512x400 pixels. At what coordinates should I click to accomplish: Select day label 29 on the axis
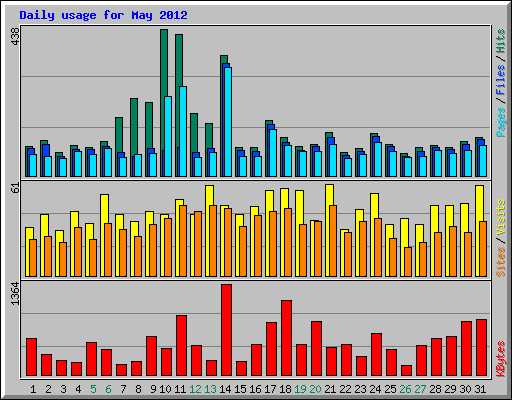point(450,389)
